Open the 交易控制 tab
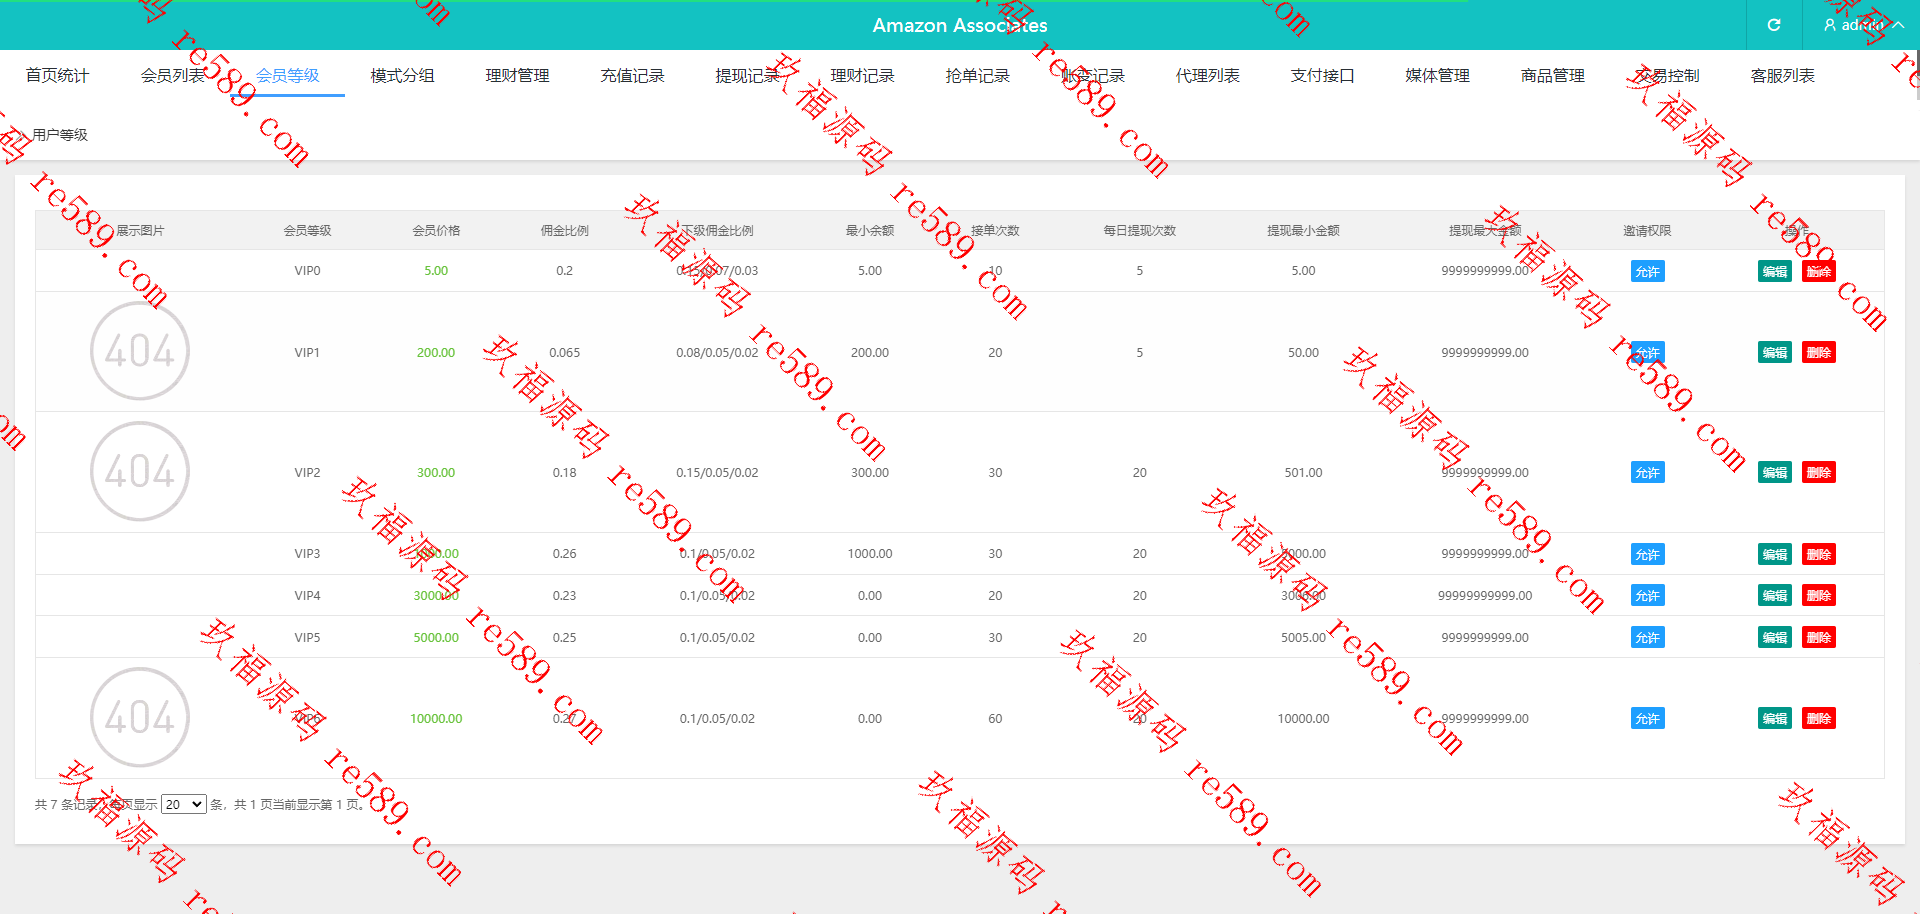 point(1667,75)
